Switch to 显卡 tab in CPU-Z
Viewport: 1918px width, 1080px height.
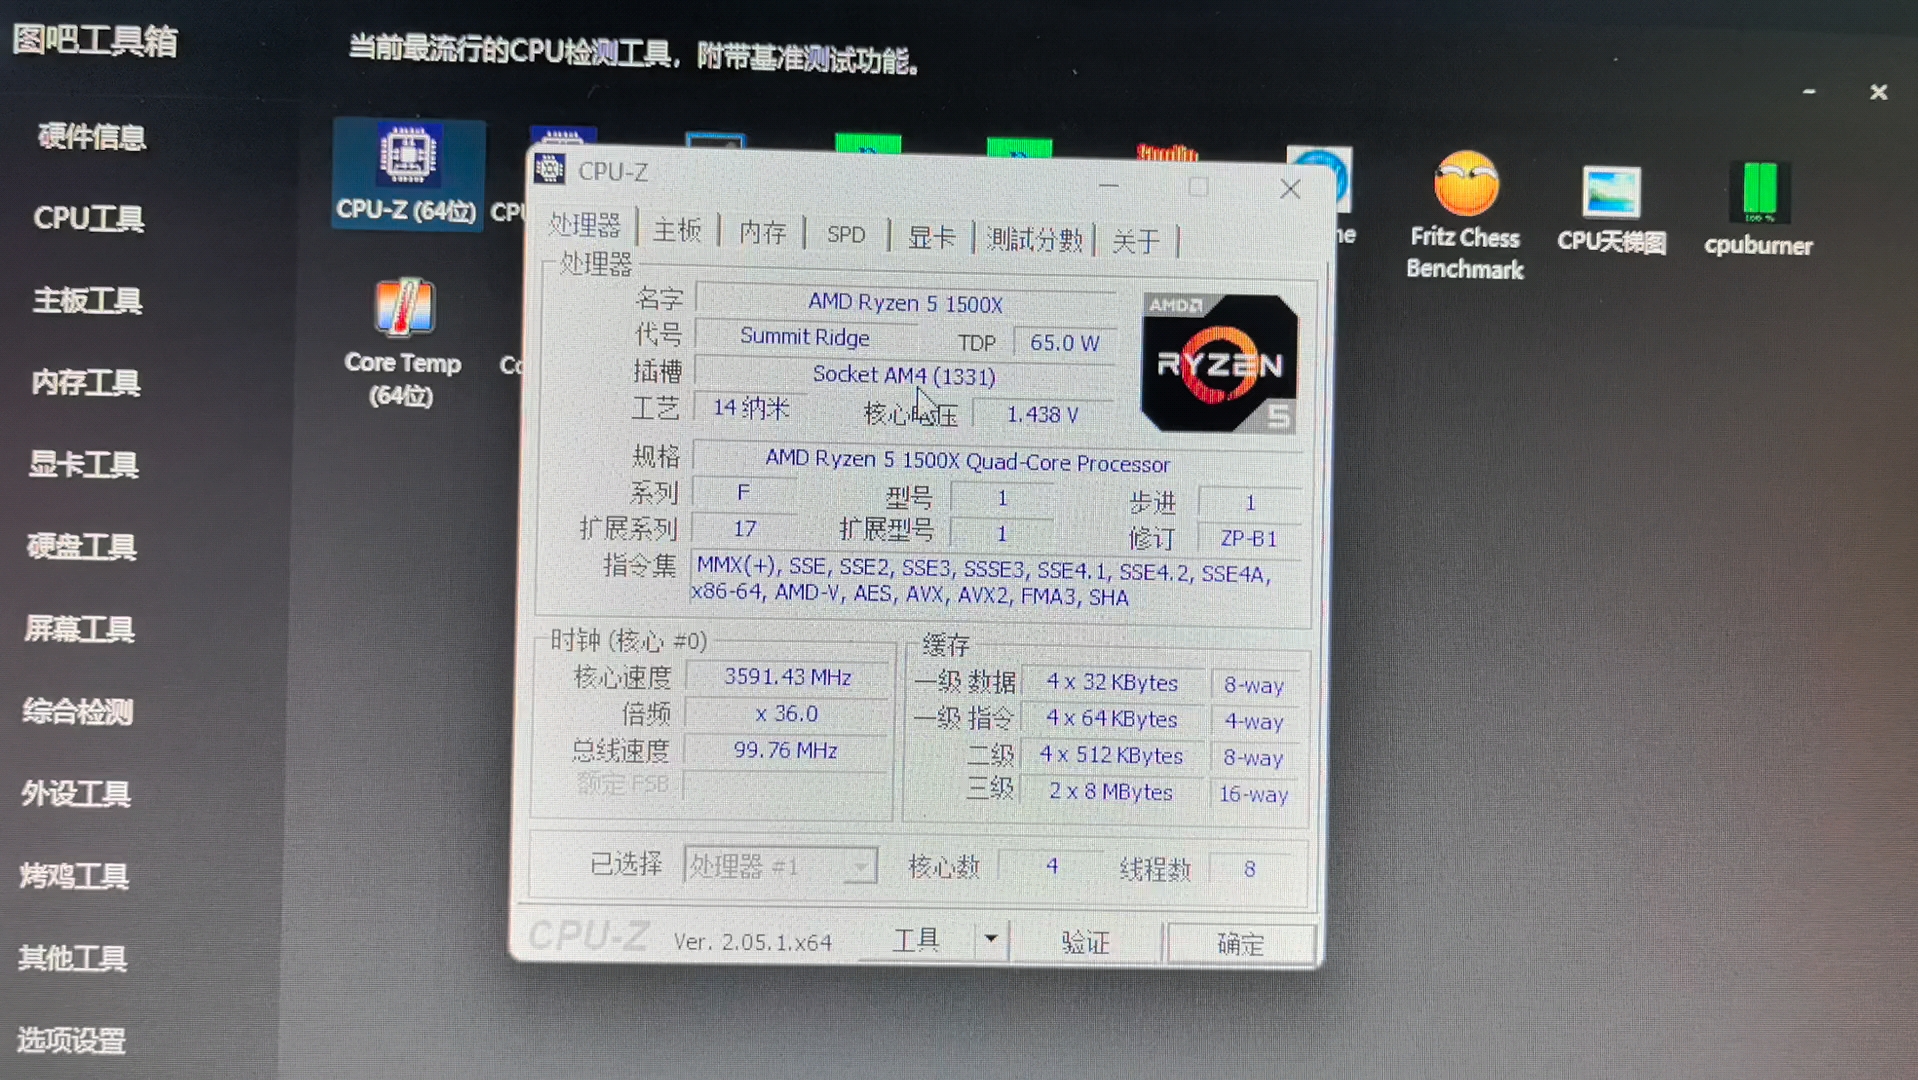click(x=931, y=237)
